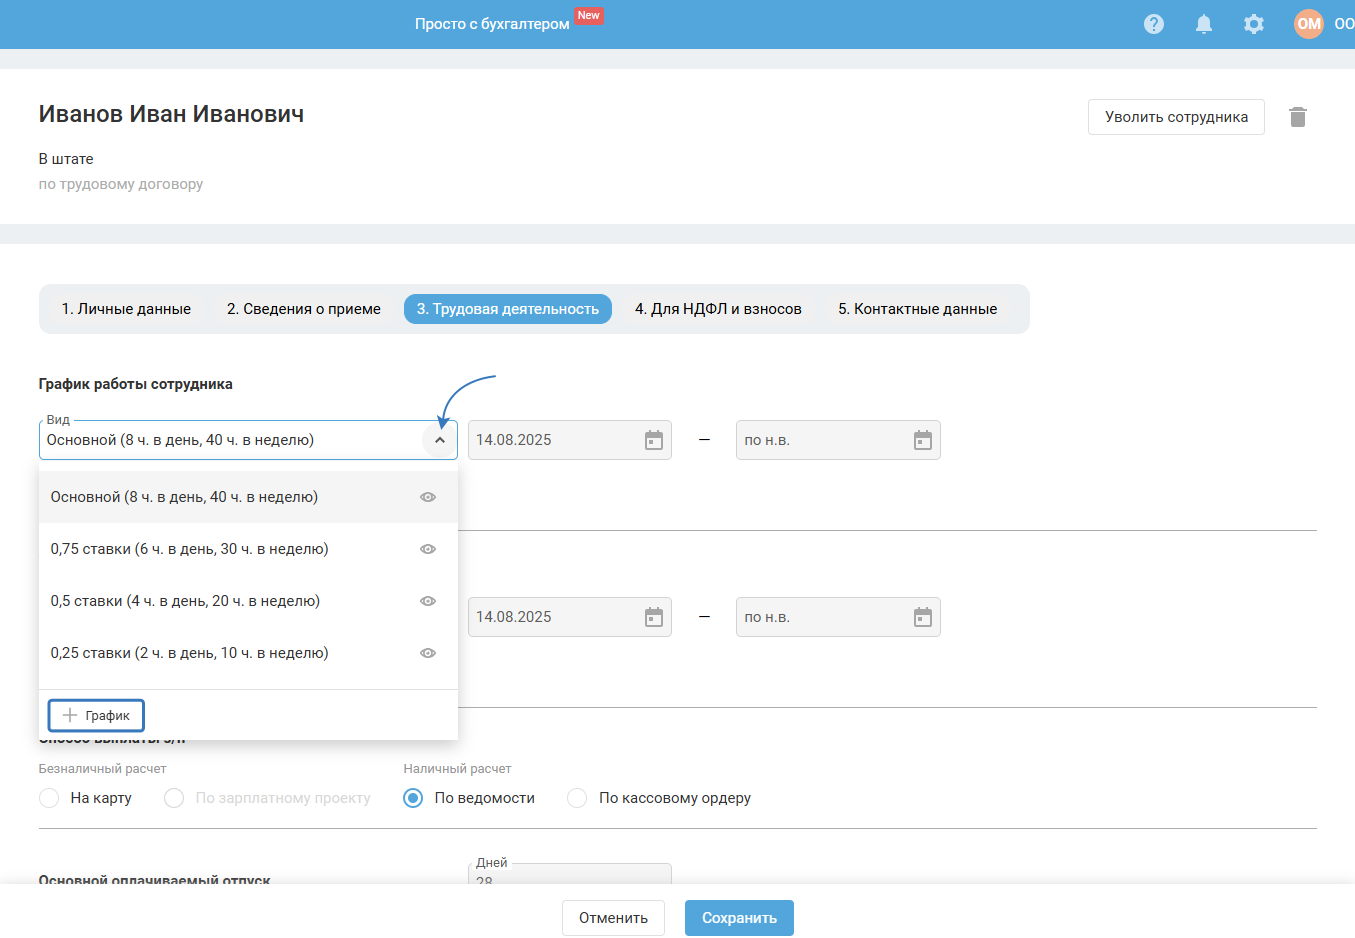Open '5. Контактные данные' tab

pos(917,309)
